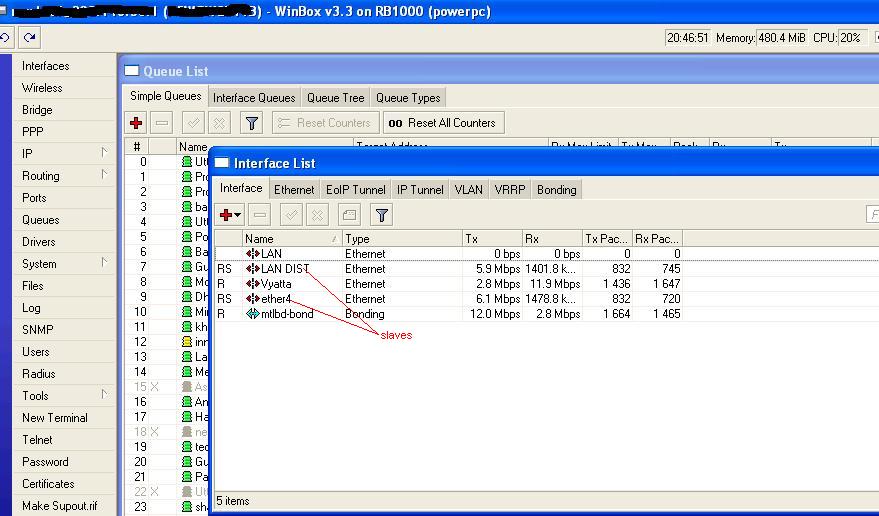
Task: Click enable checkmark in Queue List toolbar
Action: click(x=193, y=123)
